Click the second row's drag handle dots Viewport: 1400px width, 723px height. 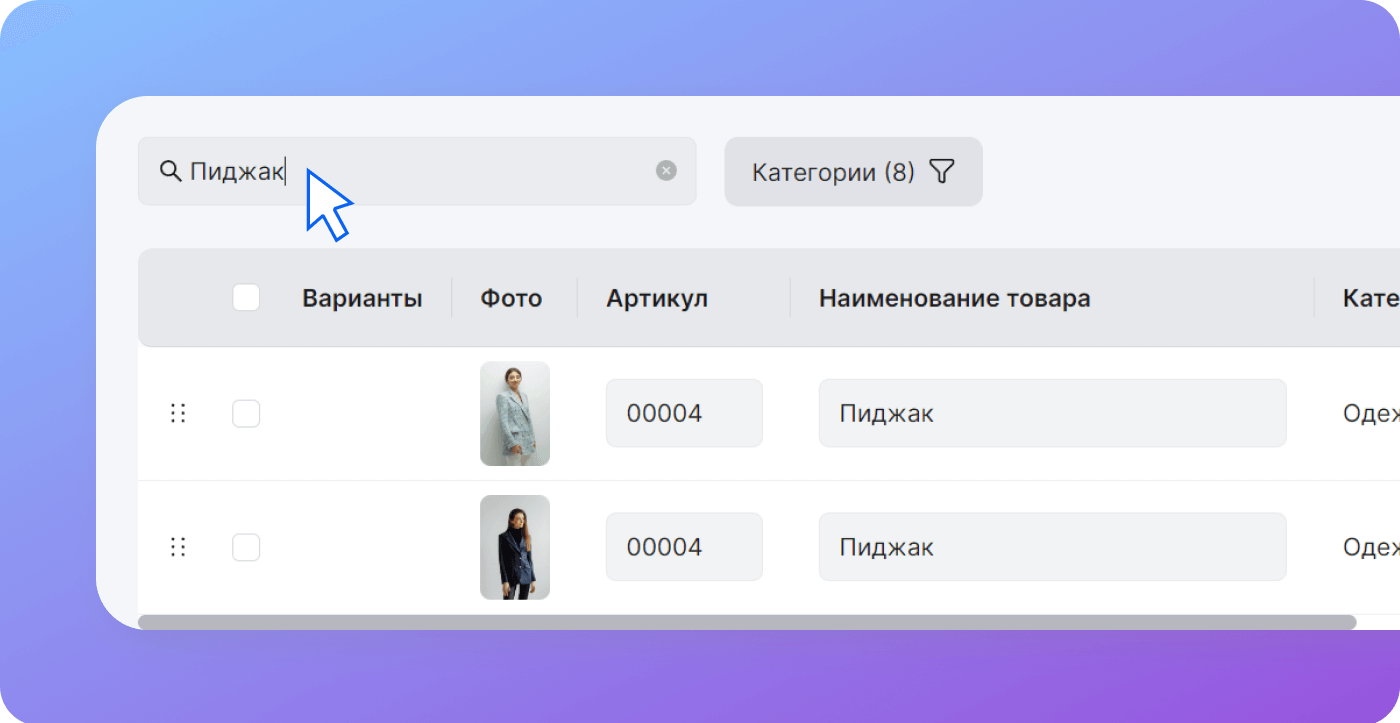point(178,547)
